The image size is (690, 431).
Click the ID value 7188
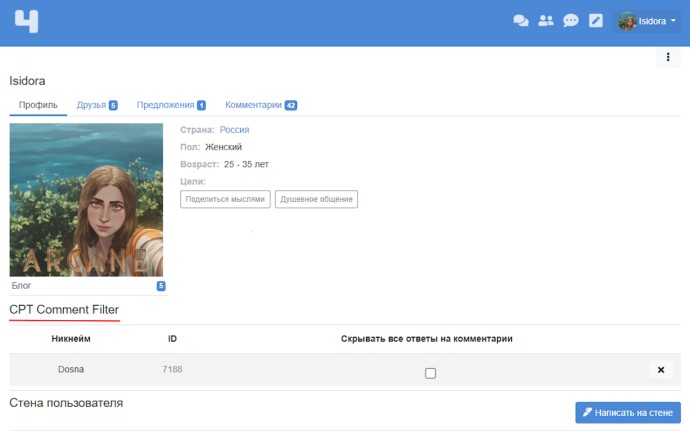172,369
